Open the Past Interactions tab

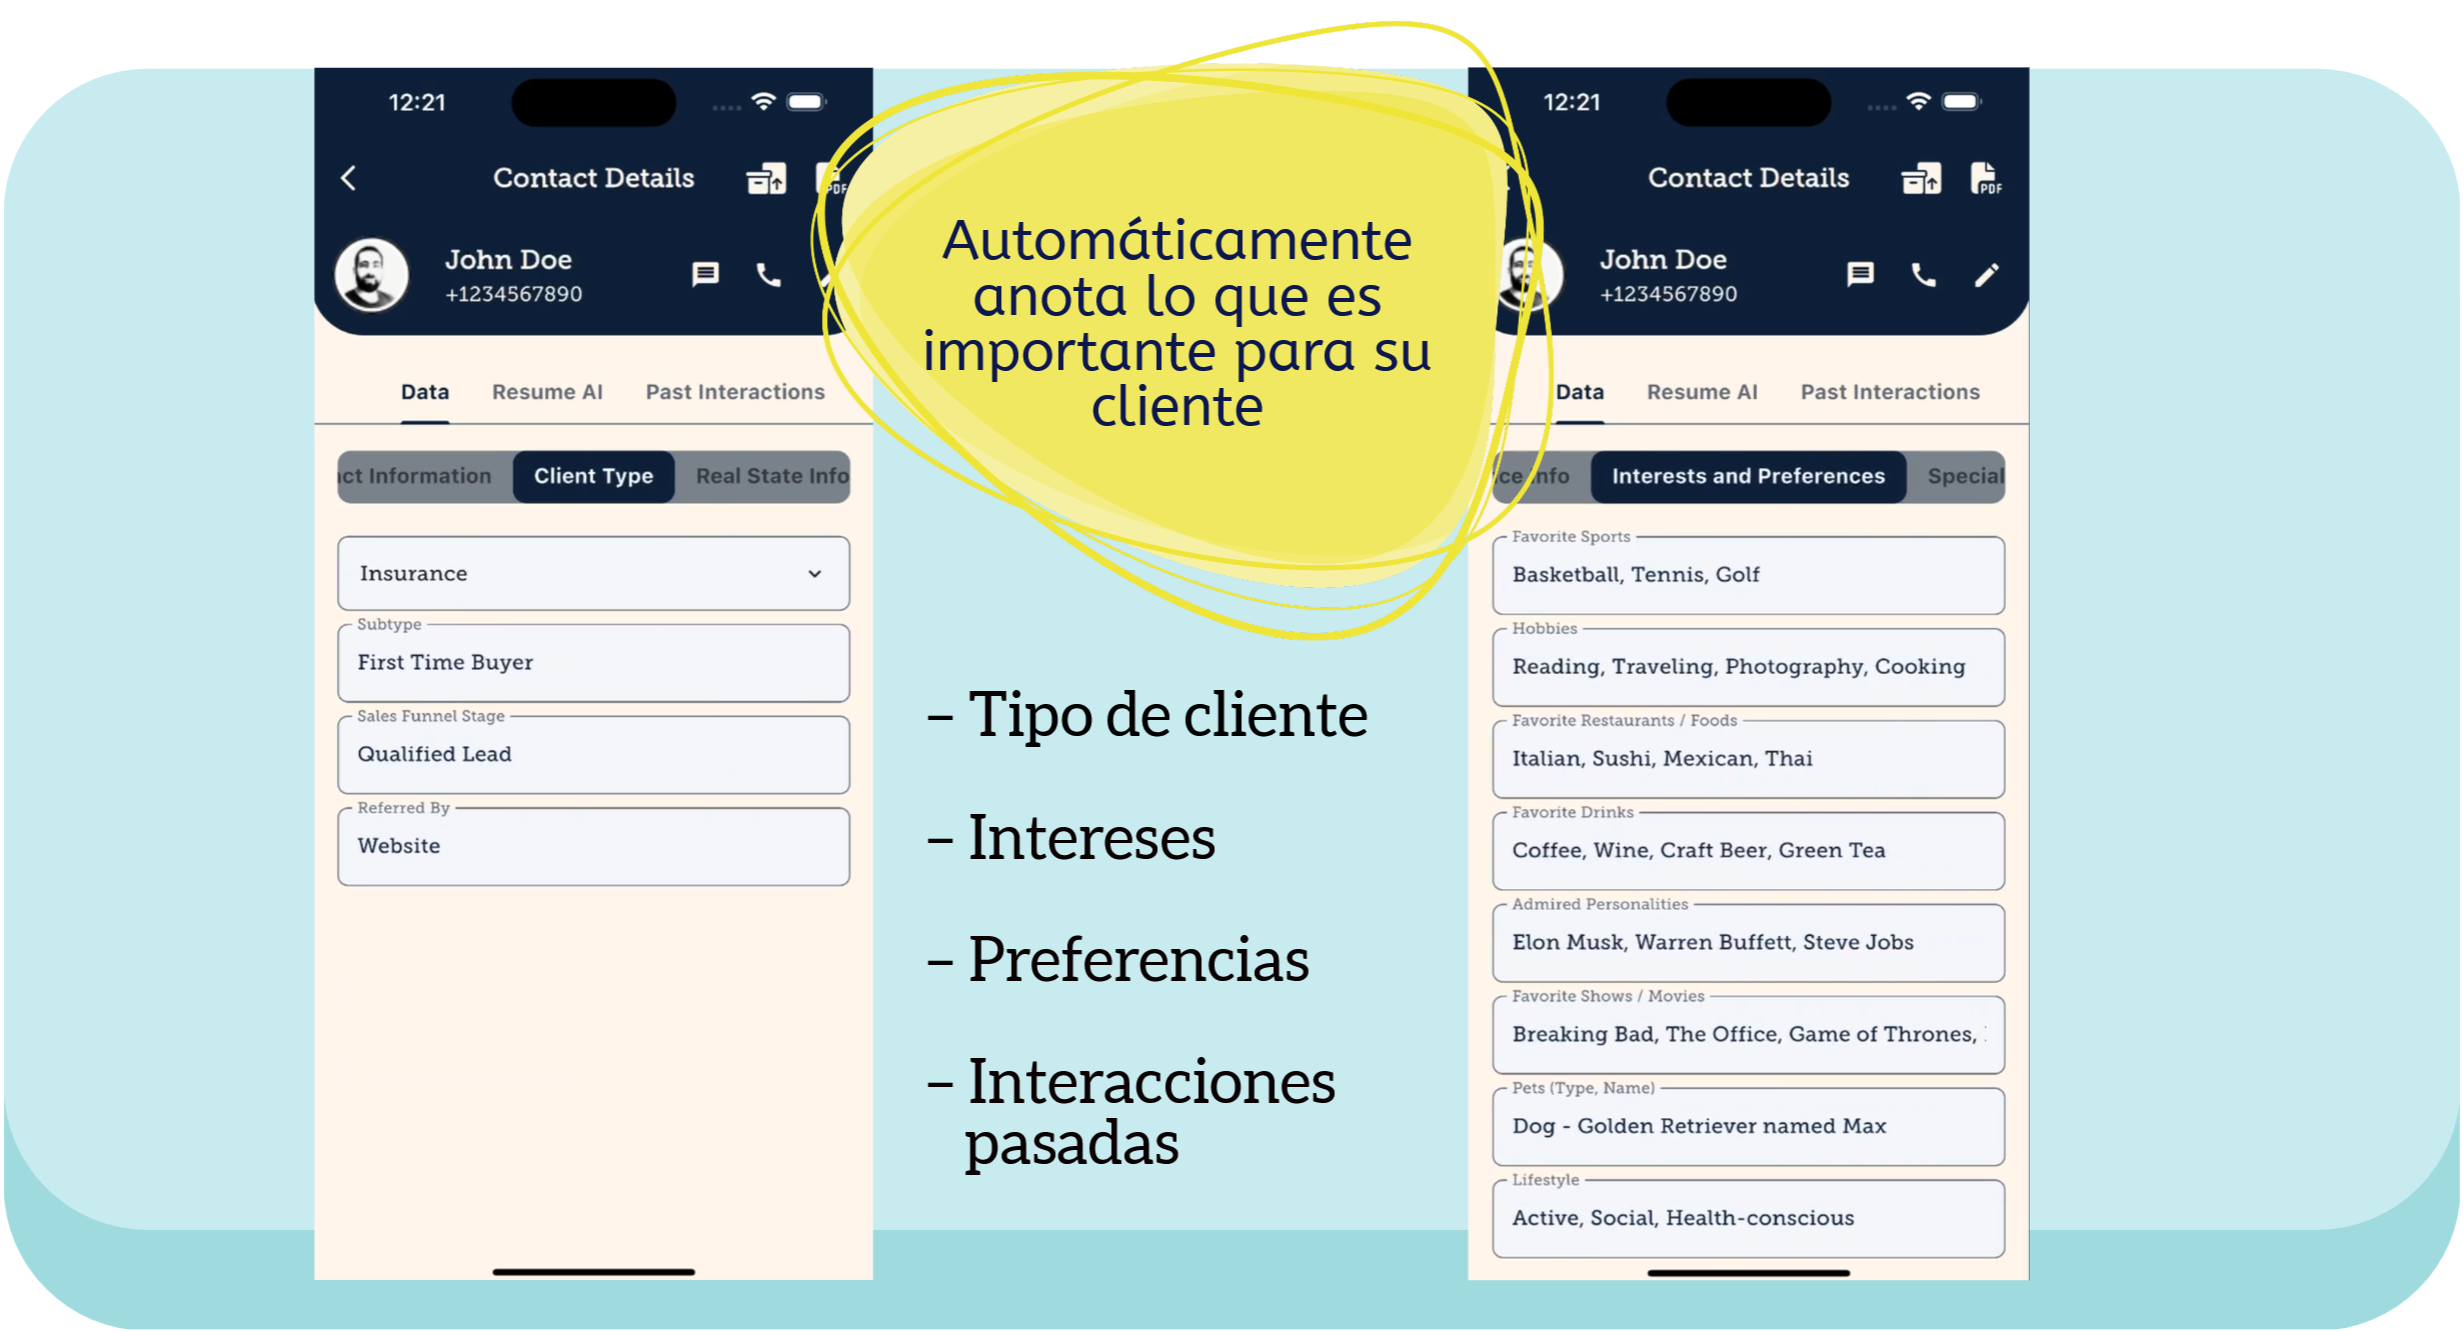click(735, 392)
